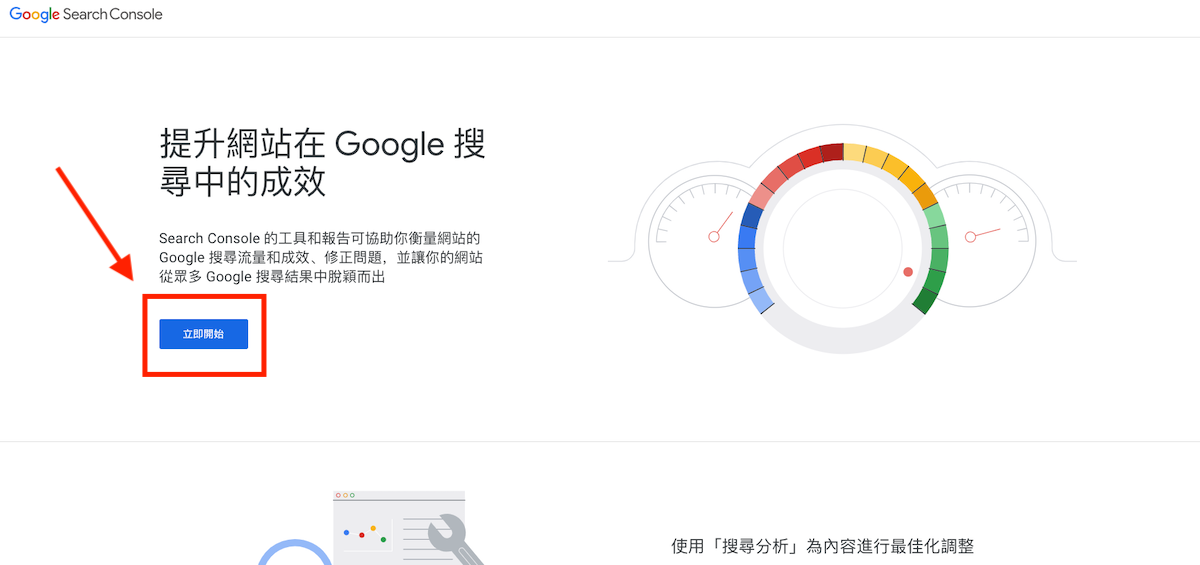Click the 立即開始 button
The image size is (1200, 565).
point(203,334)
